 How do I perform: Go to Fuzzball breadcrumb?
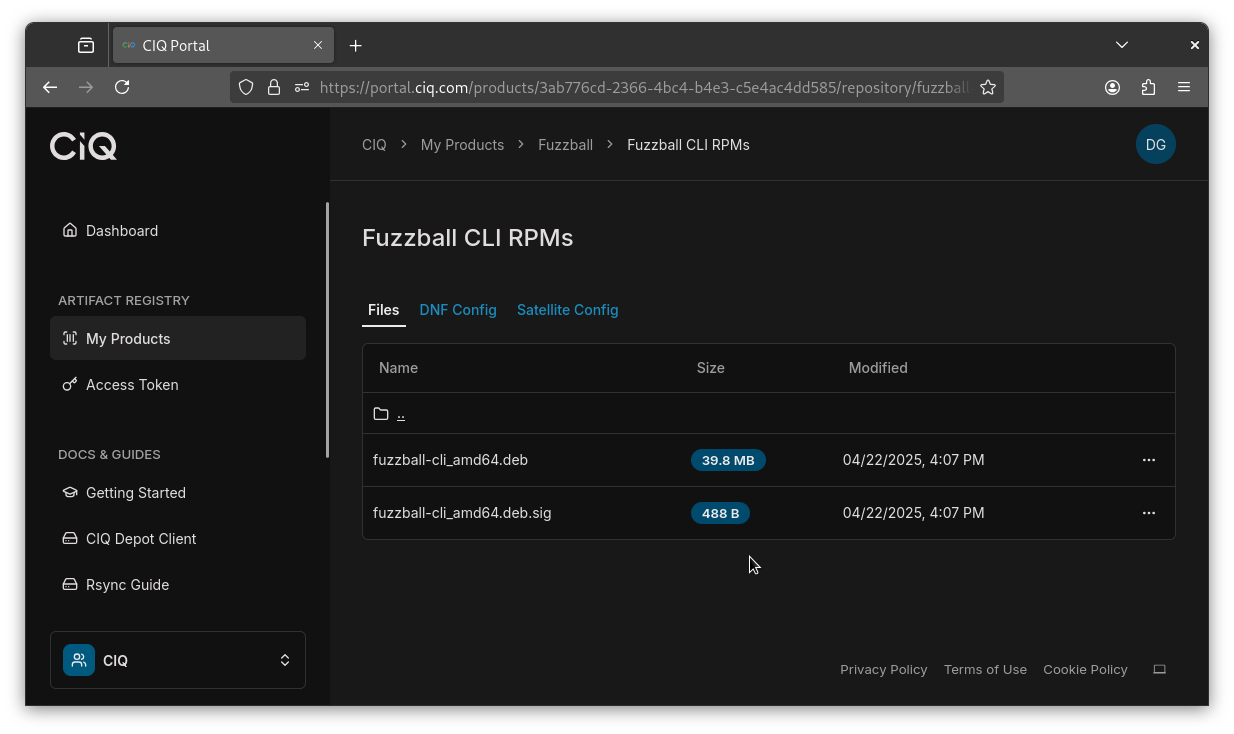click(x=565, y=145)
